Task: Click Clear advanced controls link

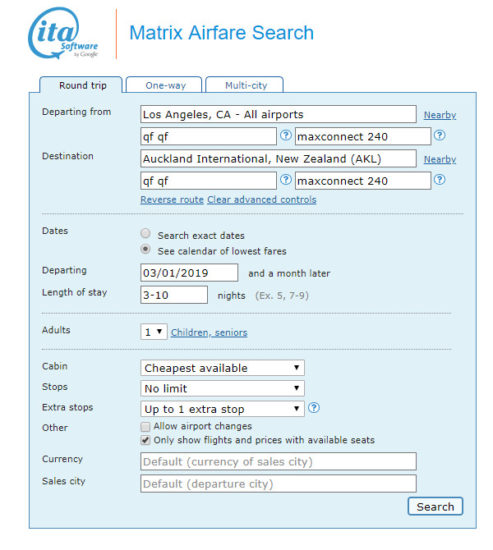Action: 262,200
